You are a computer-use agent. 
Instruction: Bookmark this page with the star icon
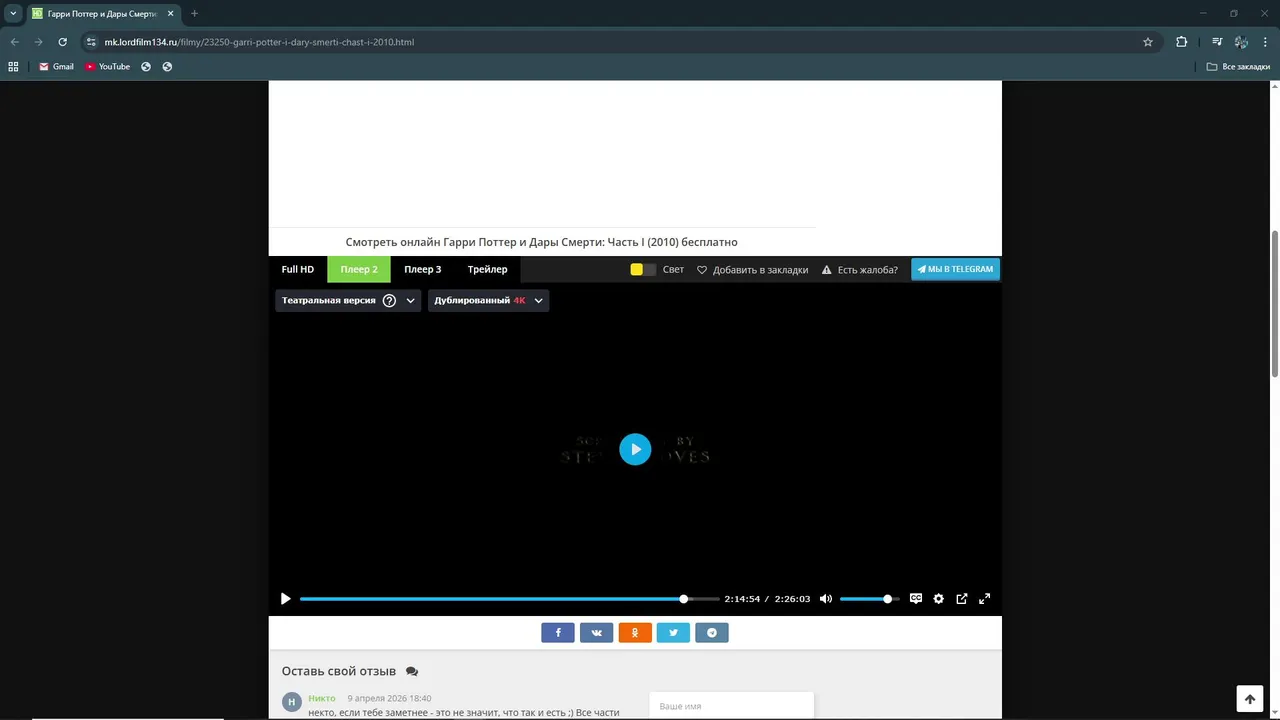tap(1148, 42)
